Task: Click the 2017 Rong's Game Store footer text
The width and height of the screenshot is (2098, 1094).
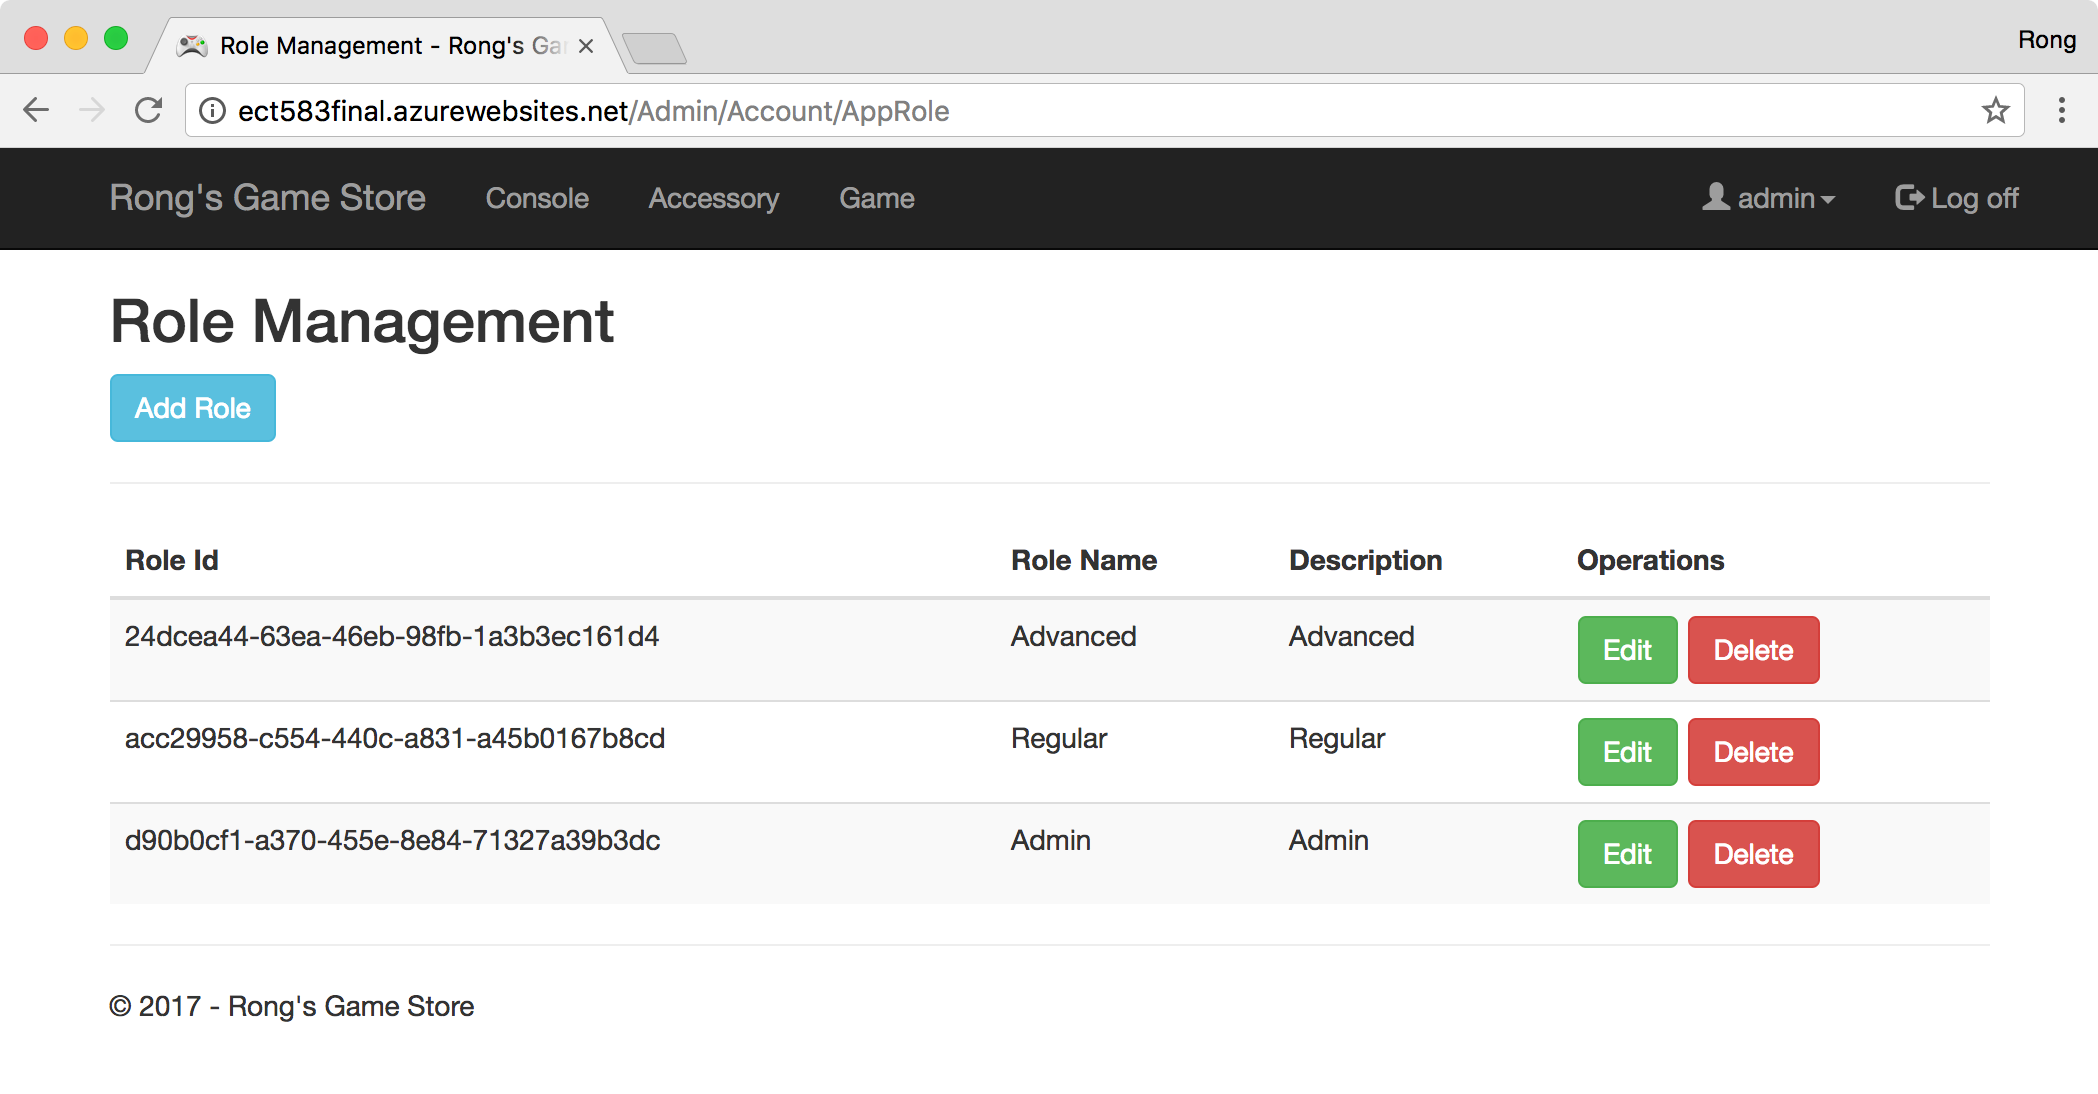Action: point(291,1006)
